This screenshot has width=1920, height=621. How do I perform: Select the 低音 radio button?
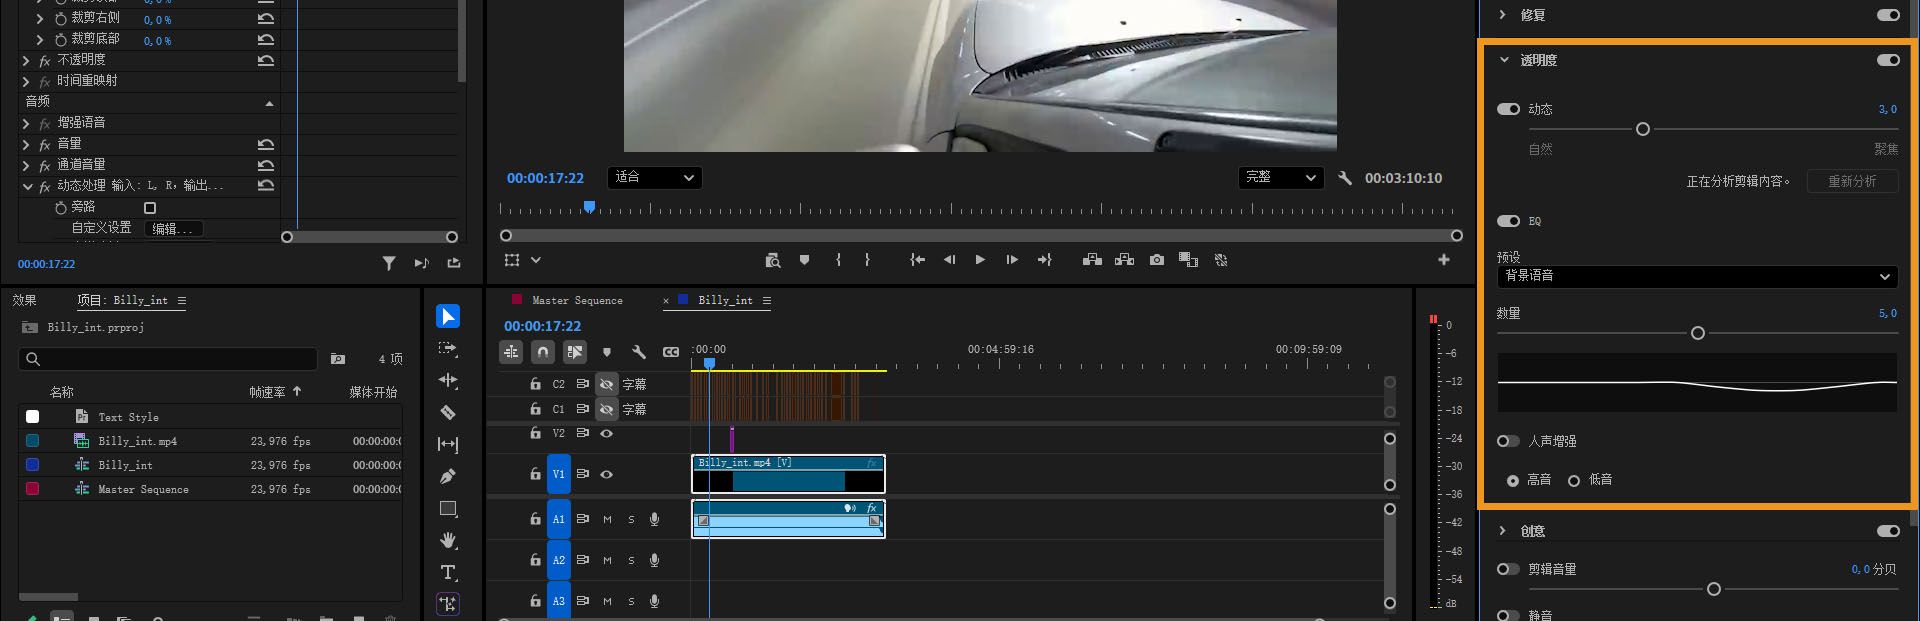[x=1574, y=481]
